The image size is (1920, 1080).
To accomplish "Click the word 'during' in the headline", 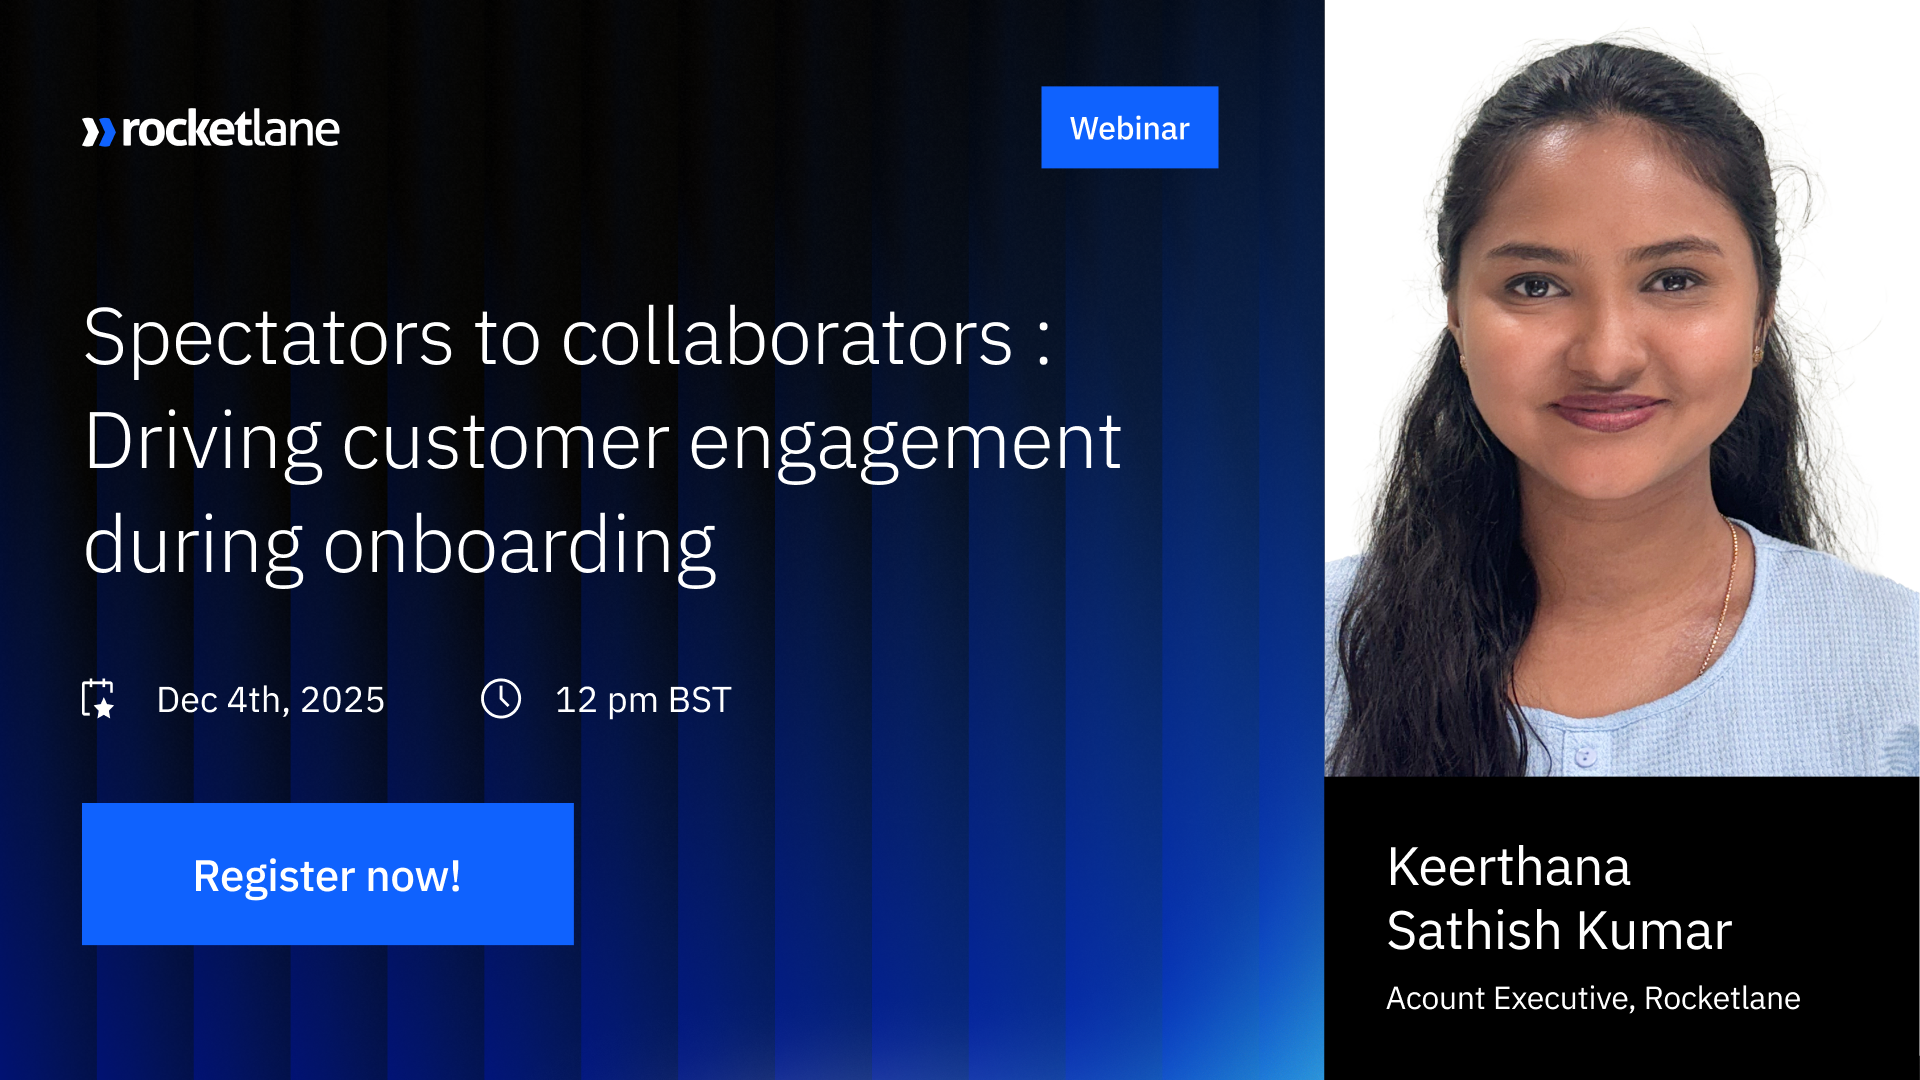I will click(x=193, y=546).
